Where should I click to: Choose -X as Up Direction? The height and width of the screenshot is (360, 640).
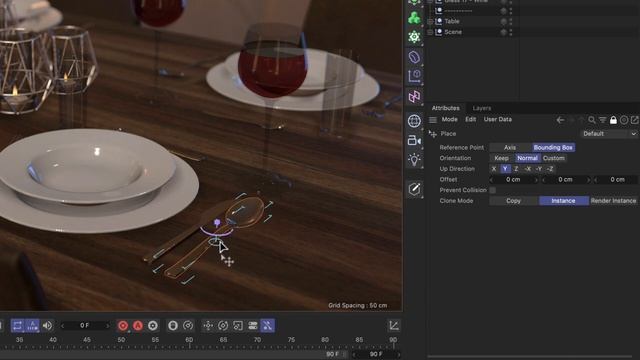528,169
